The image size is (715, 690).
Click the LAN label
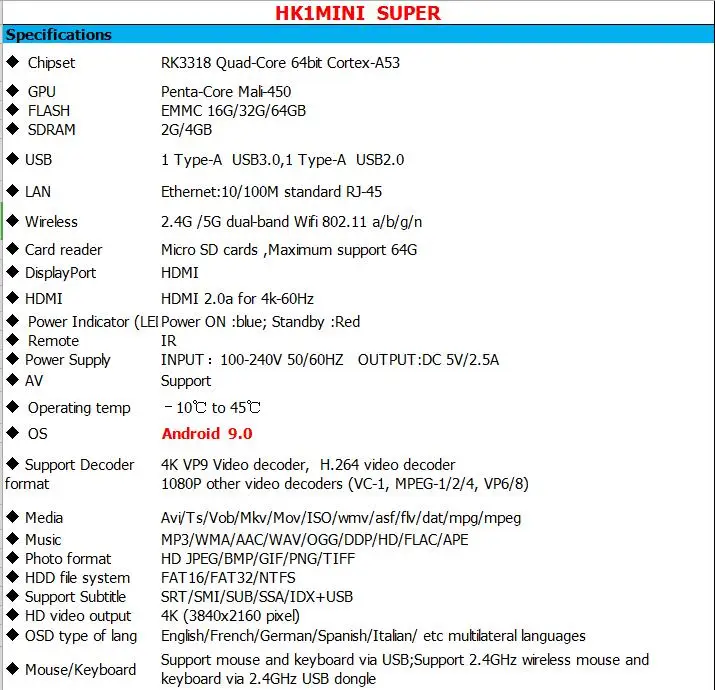(38, 192)
